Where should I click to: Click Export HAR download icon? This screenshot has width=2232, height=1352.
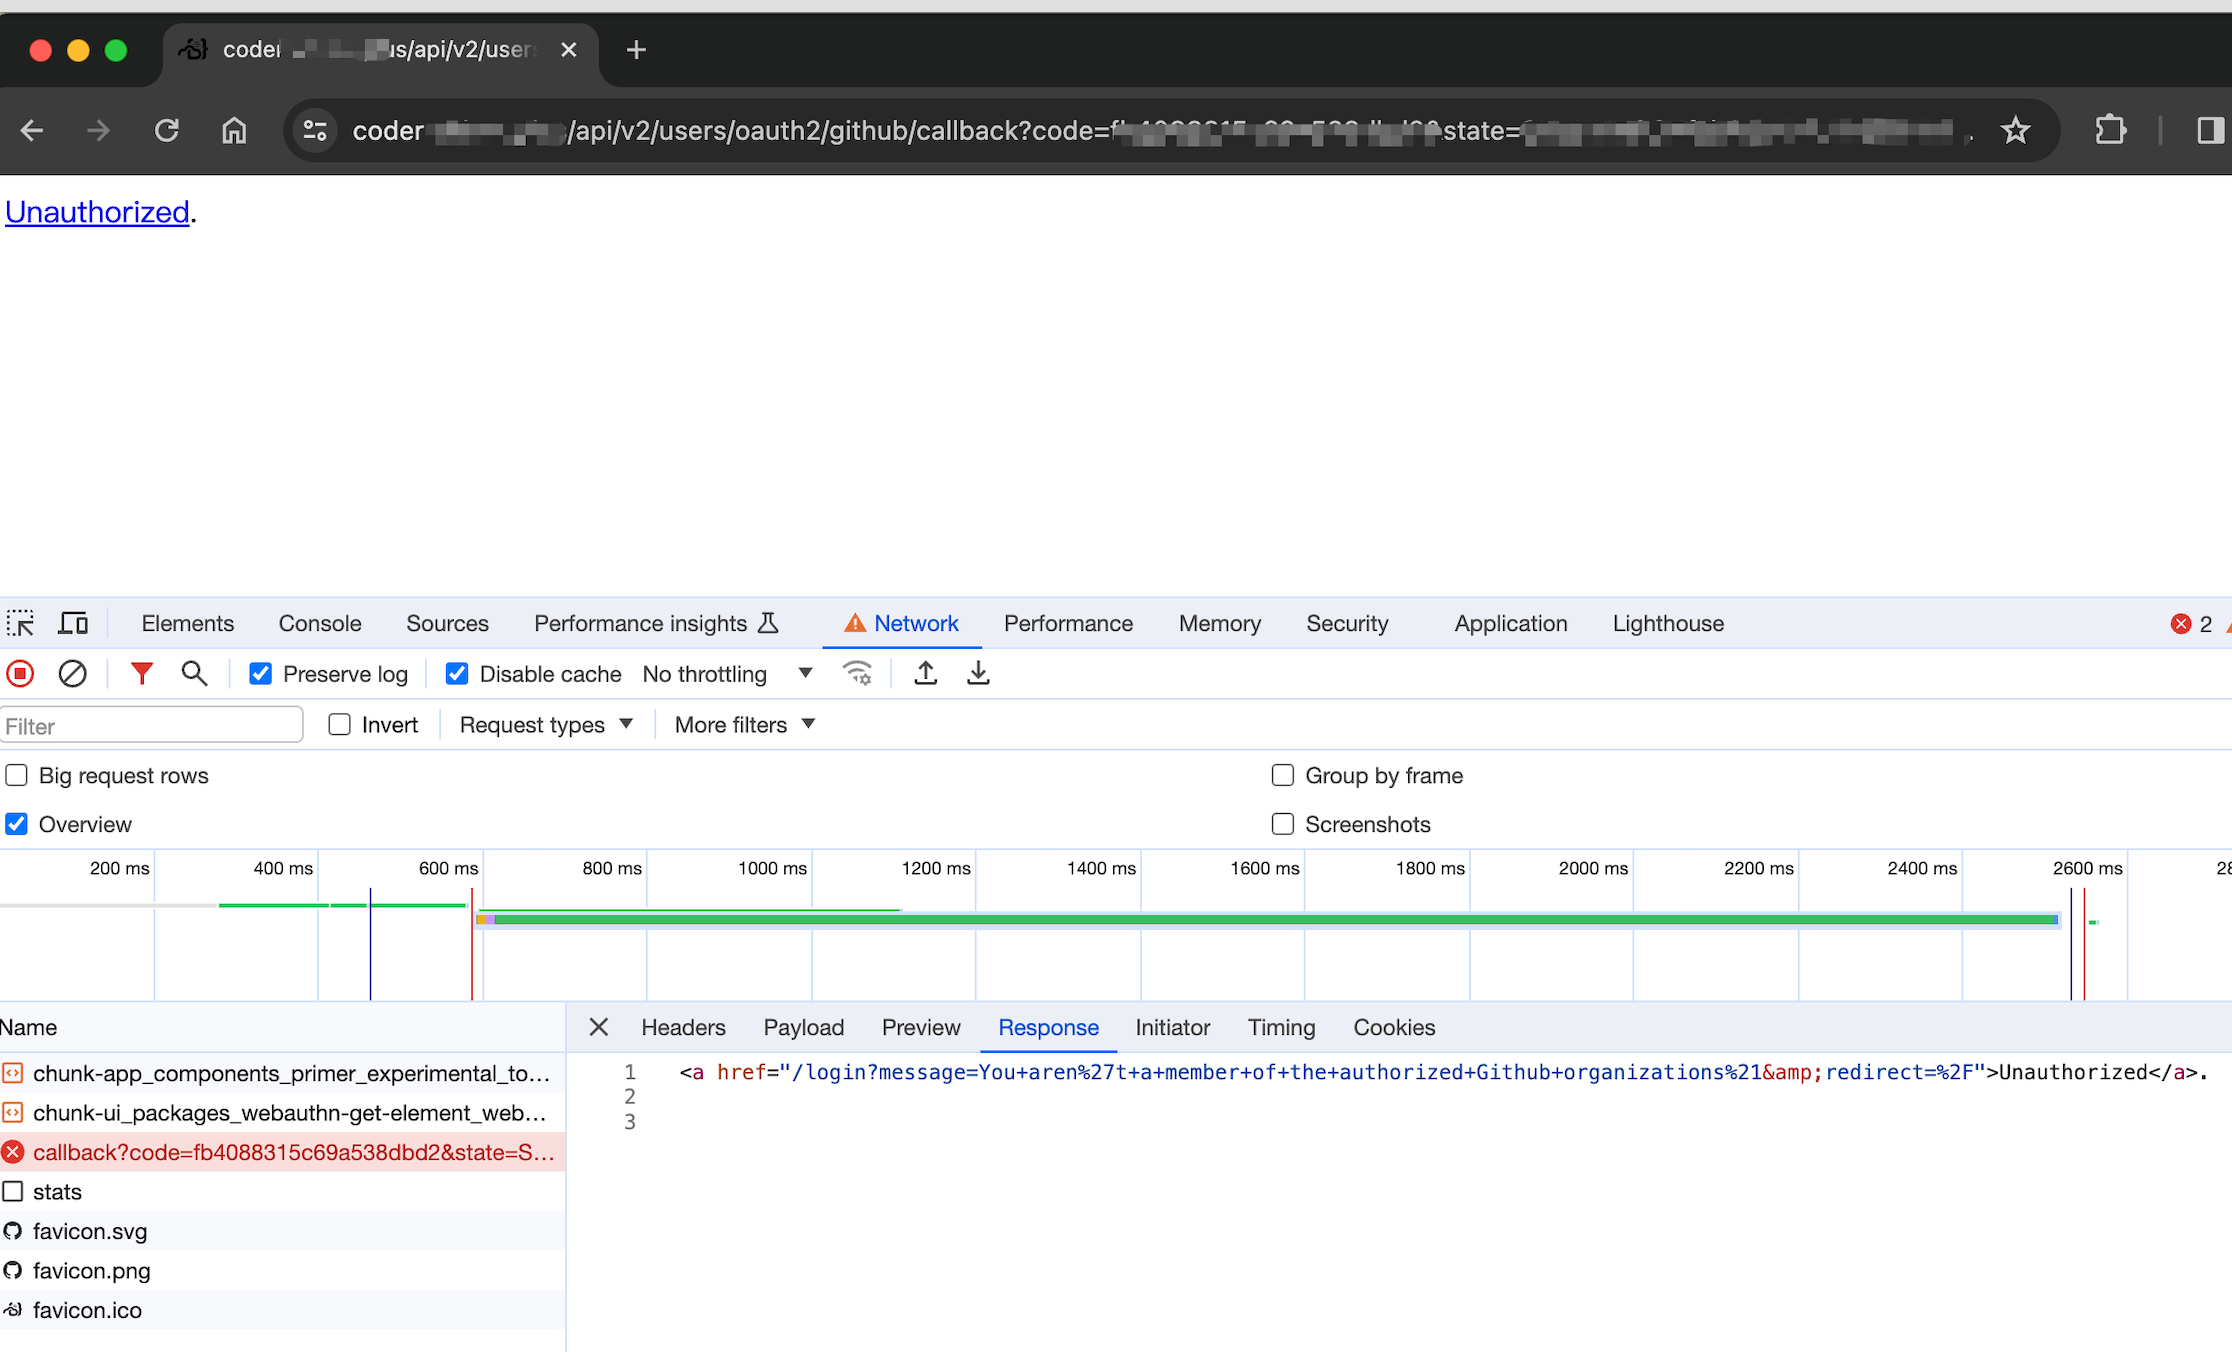click(978, 674)
